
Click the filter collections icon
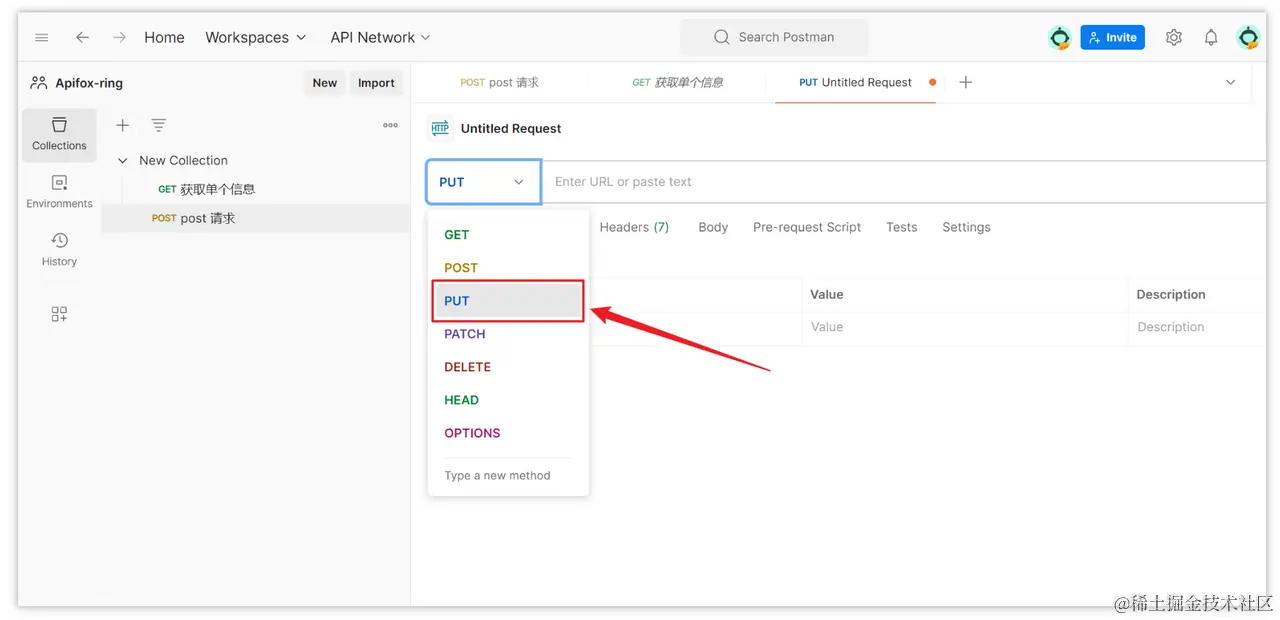[x=158, y=125]
